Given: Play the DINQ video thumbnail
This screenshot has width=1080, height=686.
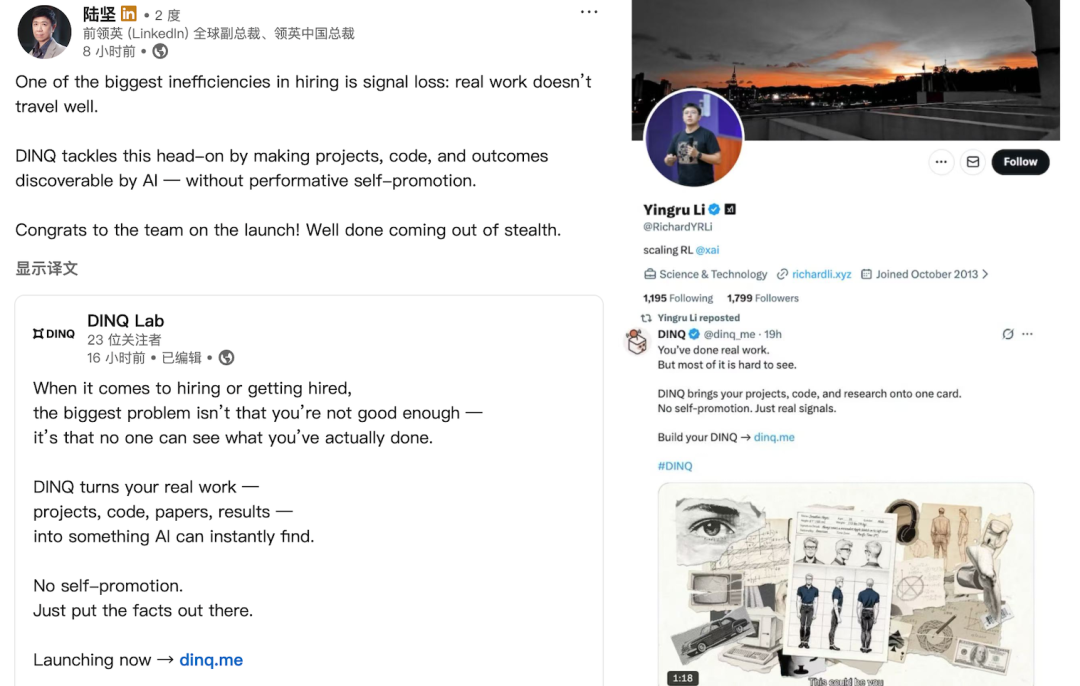Looking at the screenshot, I should [x=846, y=584].
